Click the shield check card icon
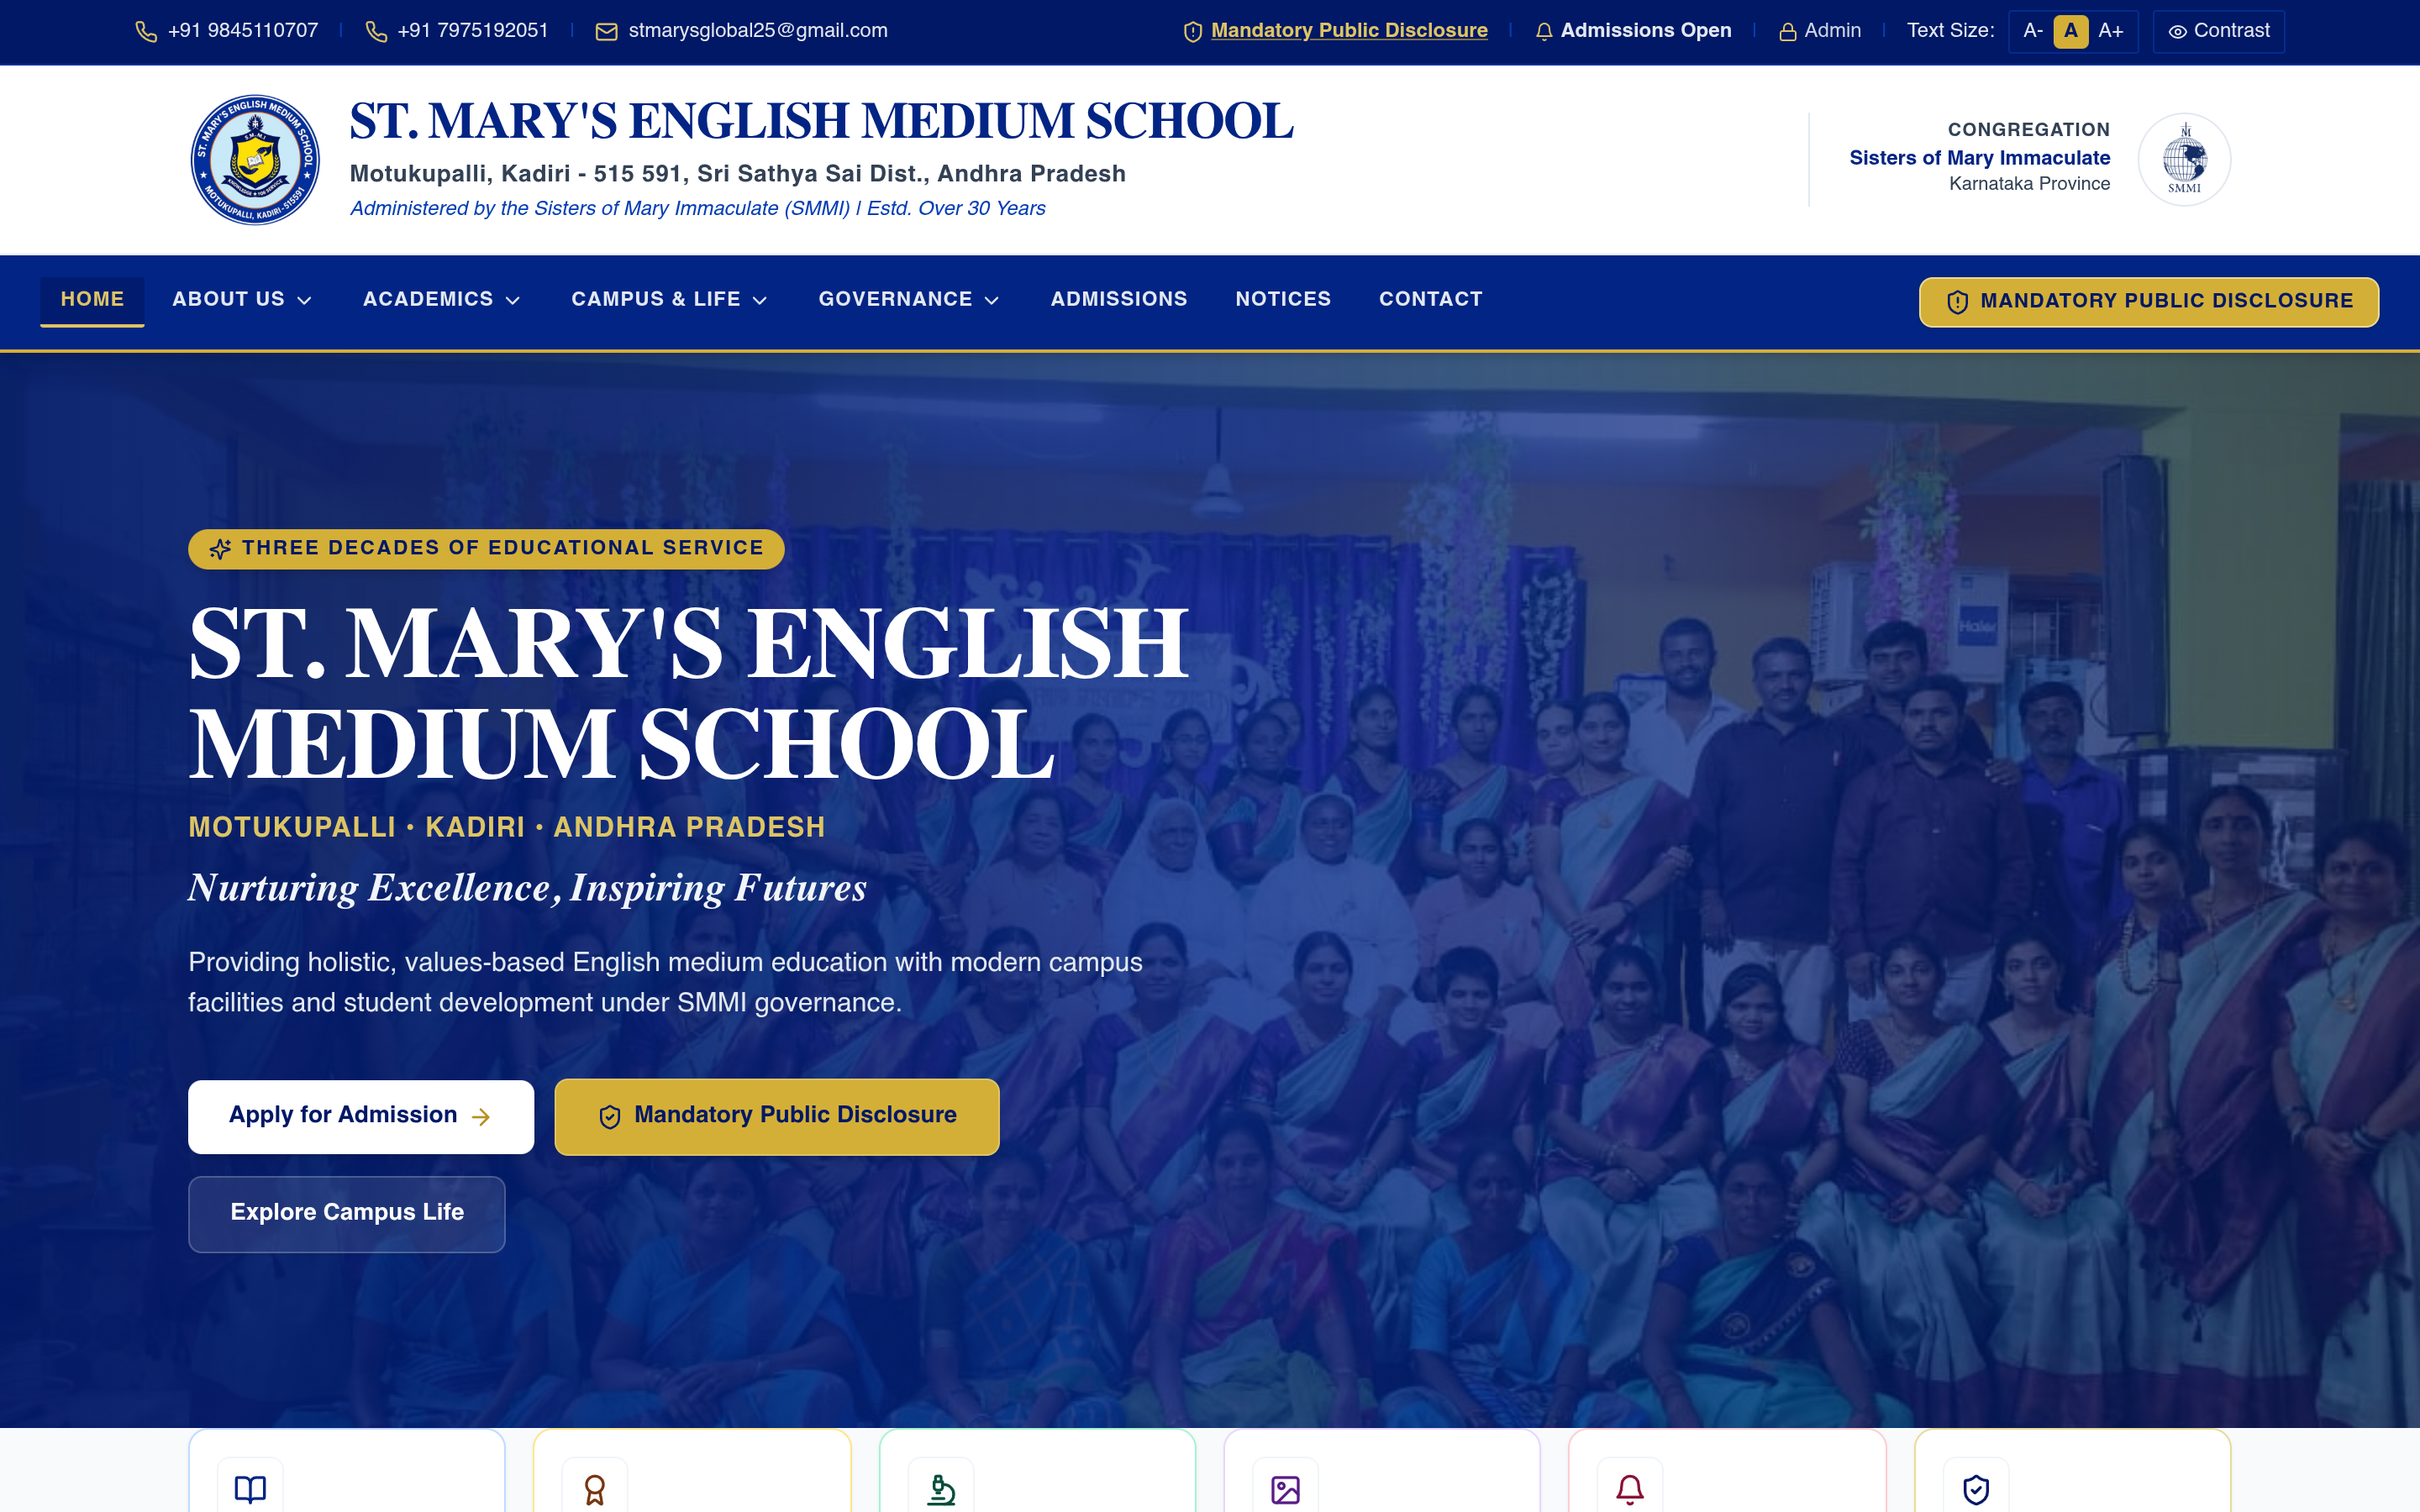2420x1512 pixels. pyautogui.click(x=1976, y=1489)
